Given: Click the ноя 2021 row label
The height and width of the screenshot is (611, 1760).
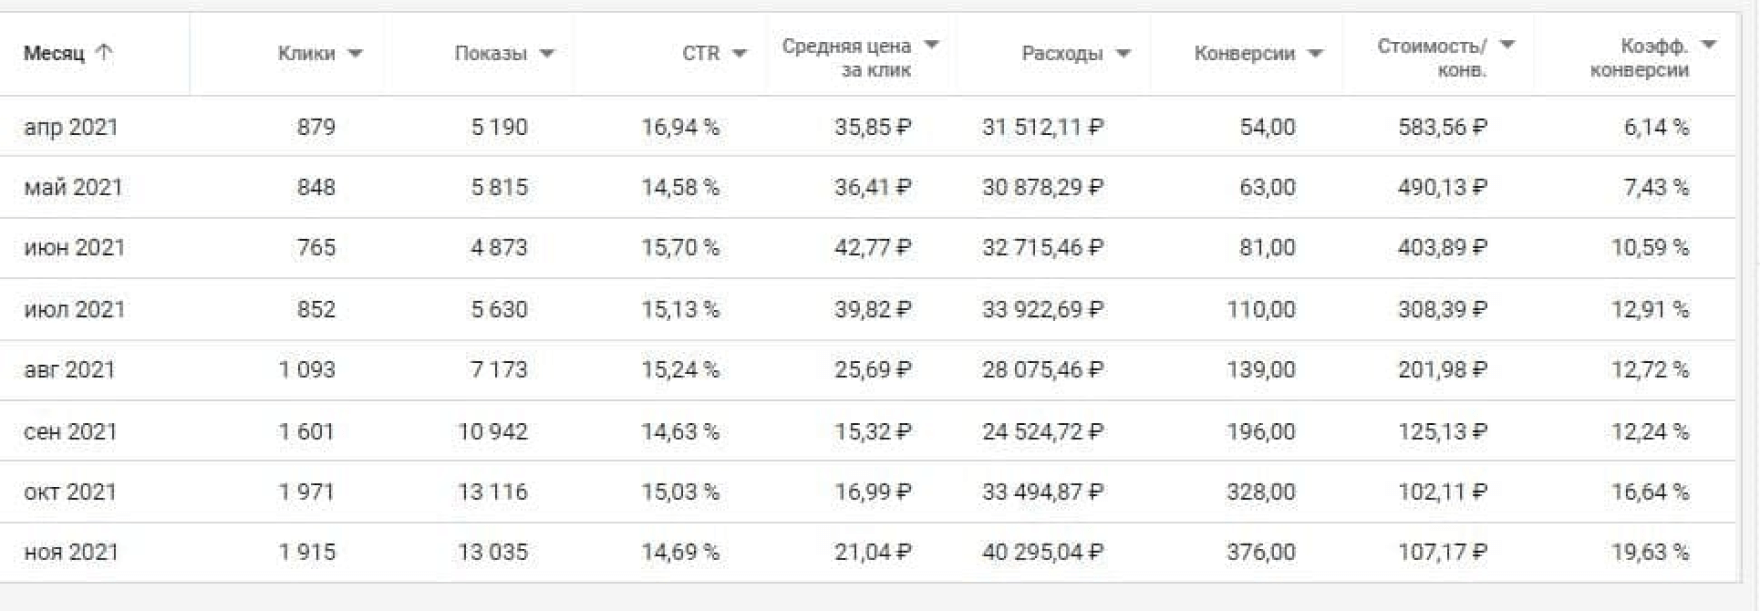Looking at the screenshot, I should [71, 552].
